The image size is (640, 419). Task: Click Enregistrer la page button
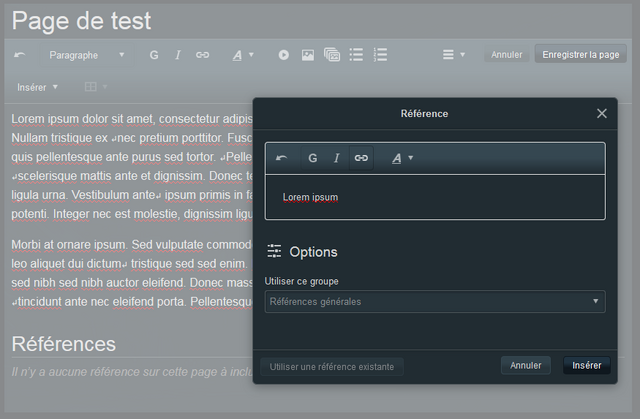pyautogui.click(x=580, y=54)
